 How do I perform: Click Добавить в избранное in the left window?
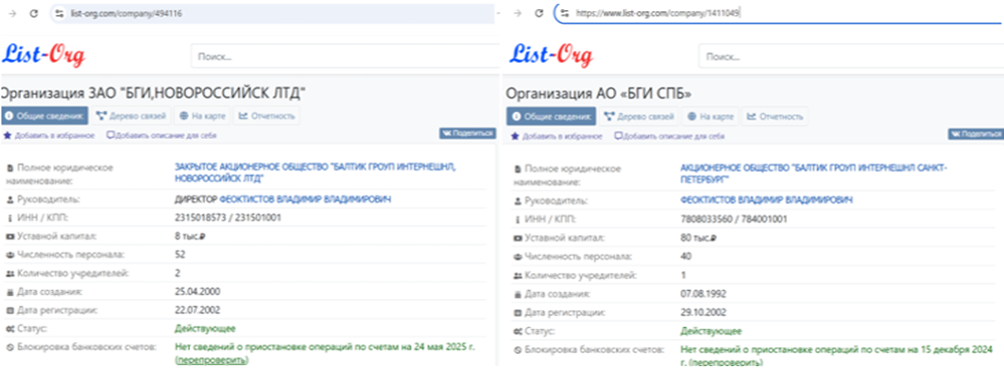pyautogui.click(x=49, y=135)
